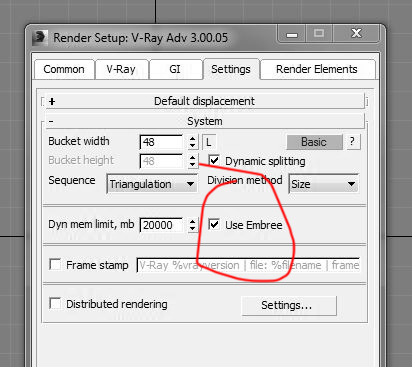The height and width of the screenshot is (367, 412).
Task: Click the Basic mode button
Action: (x=314, y=142)
